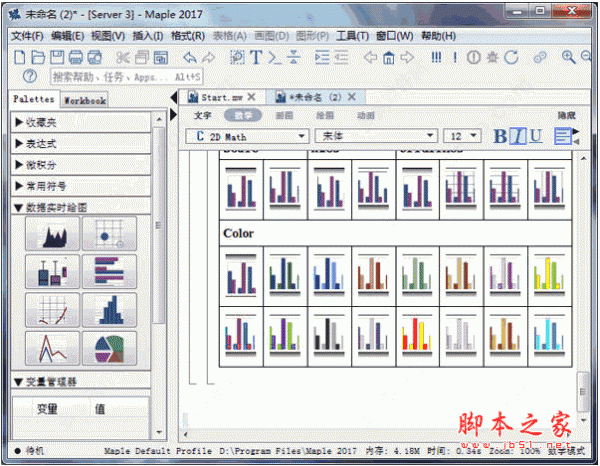Image resolution: width=600 pixels, height=466 pixels.
Task: Zoom in magnifier icon
Action: (x=568, y=57)
